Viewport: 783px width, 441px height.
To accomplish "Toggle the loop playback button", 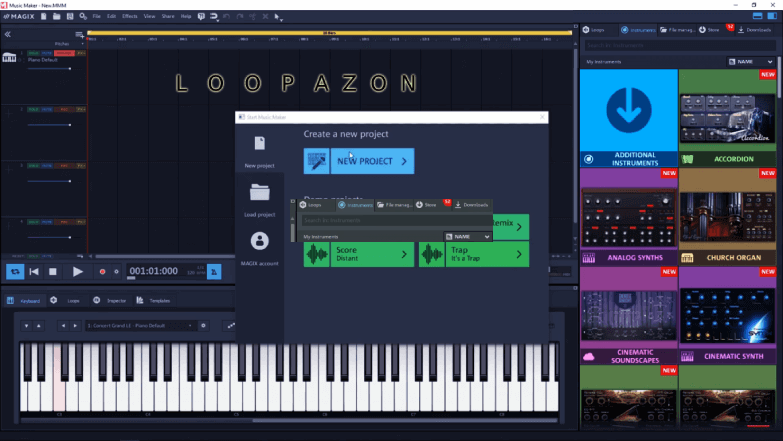I will [15, 272].
